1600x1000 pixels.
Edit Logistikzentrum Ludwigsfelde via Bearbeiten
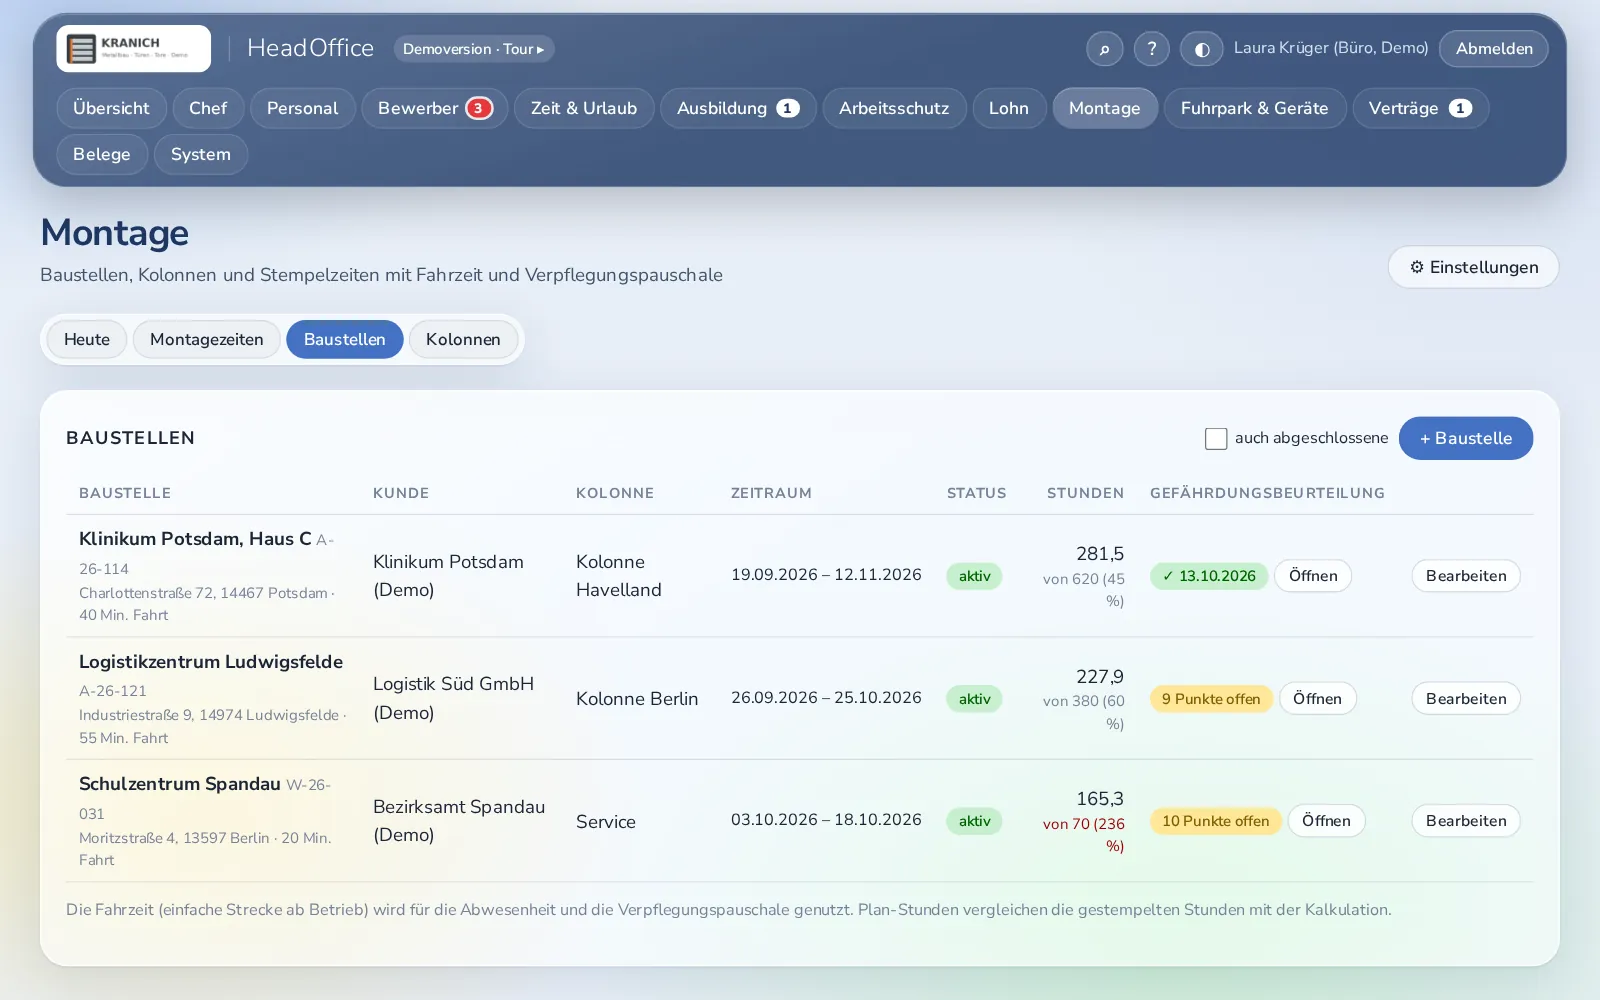coord(1466,699)
